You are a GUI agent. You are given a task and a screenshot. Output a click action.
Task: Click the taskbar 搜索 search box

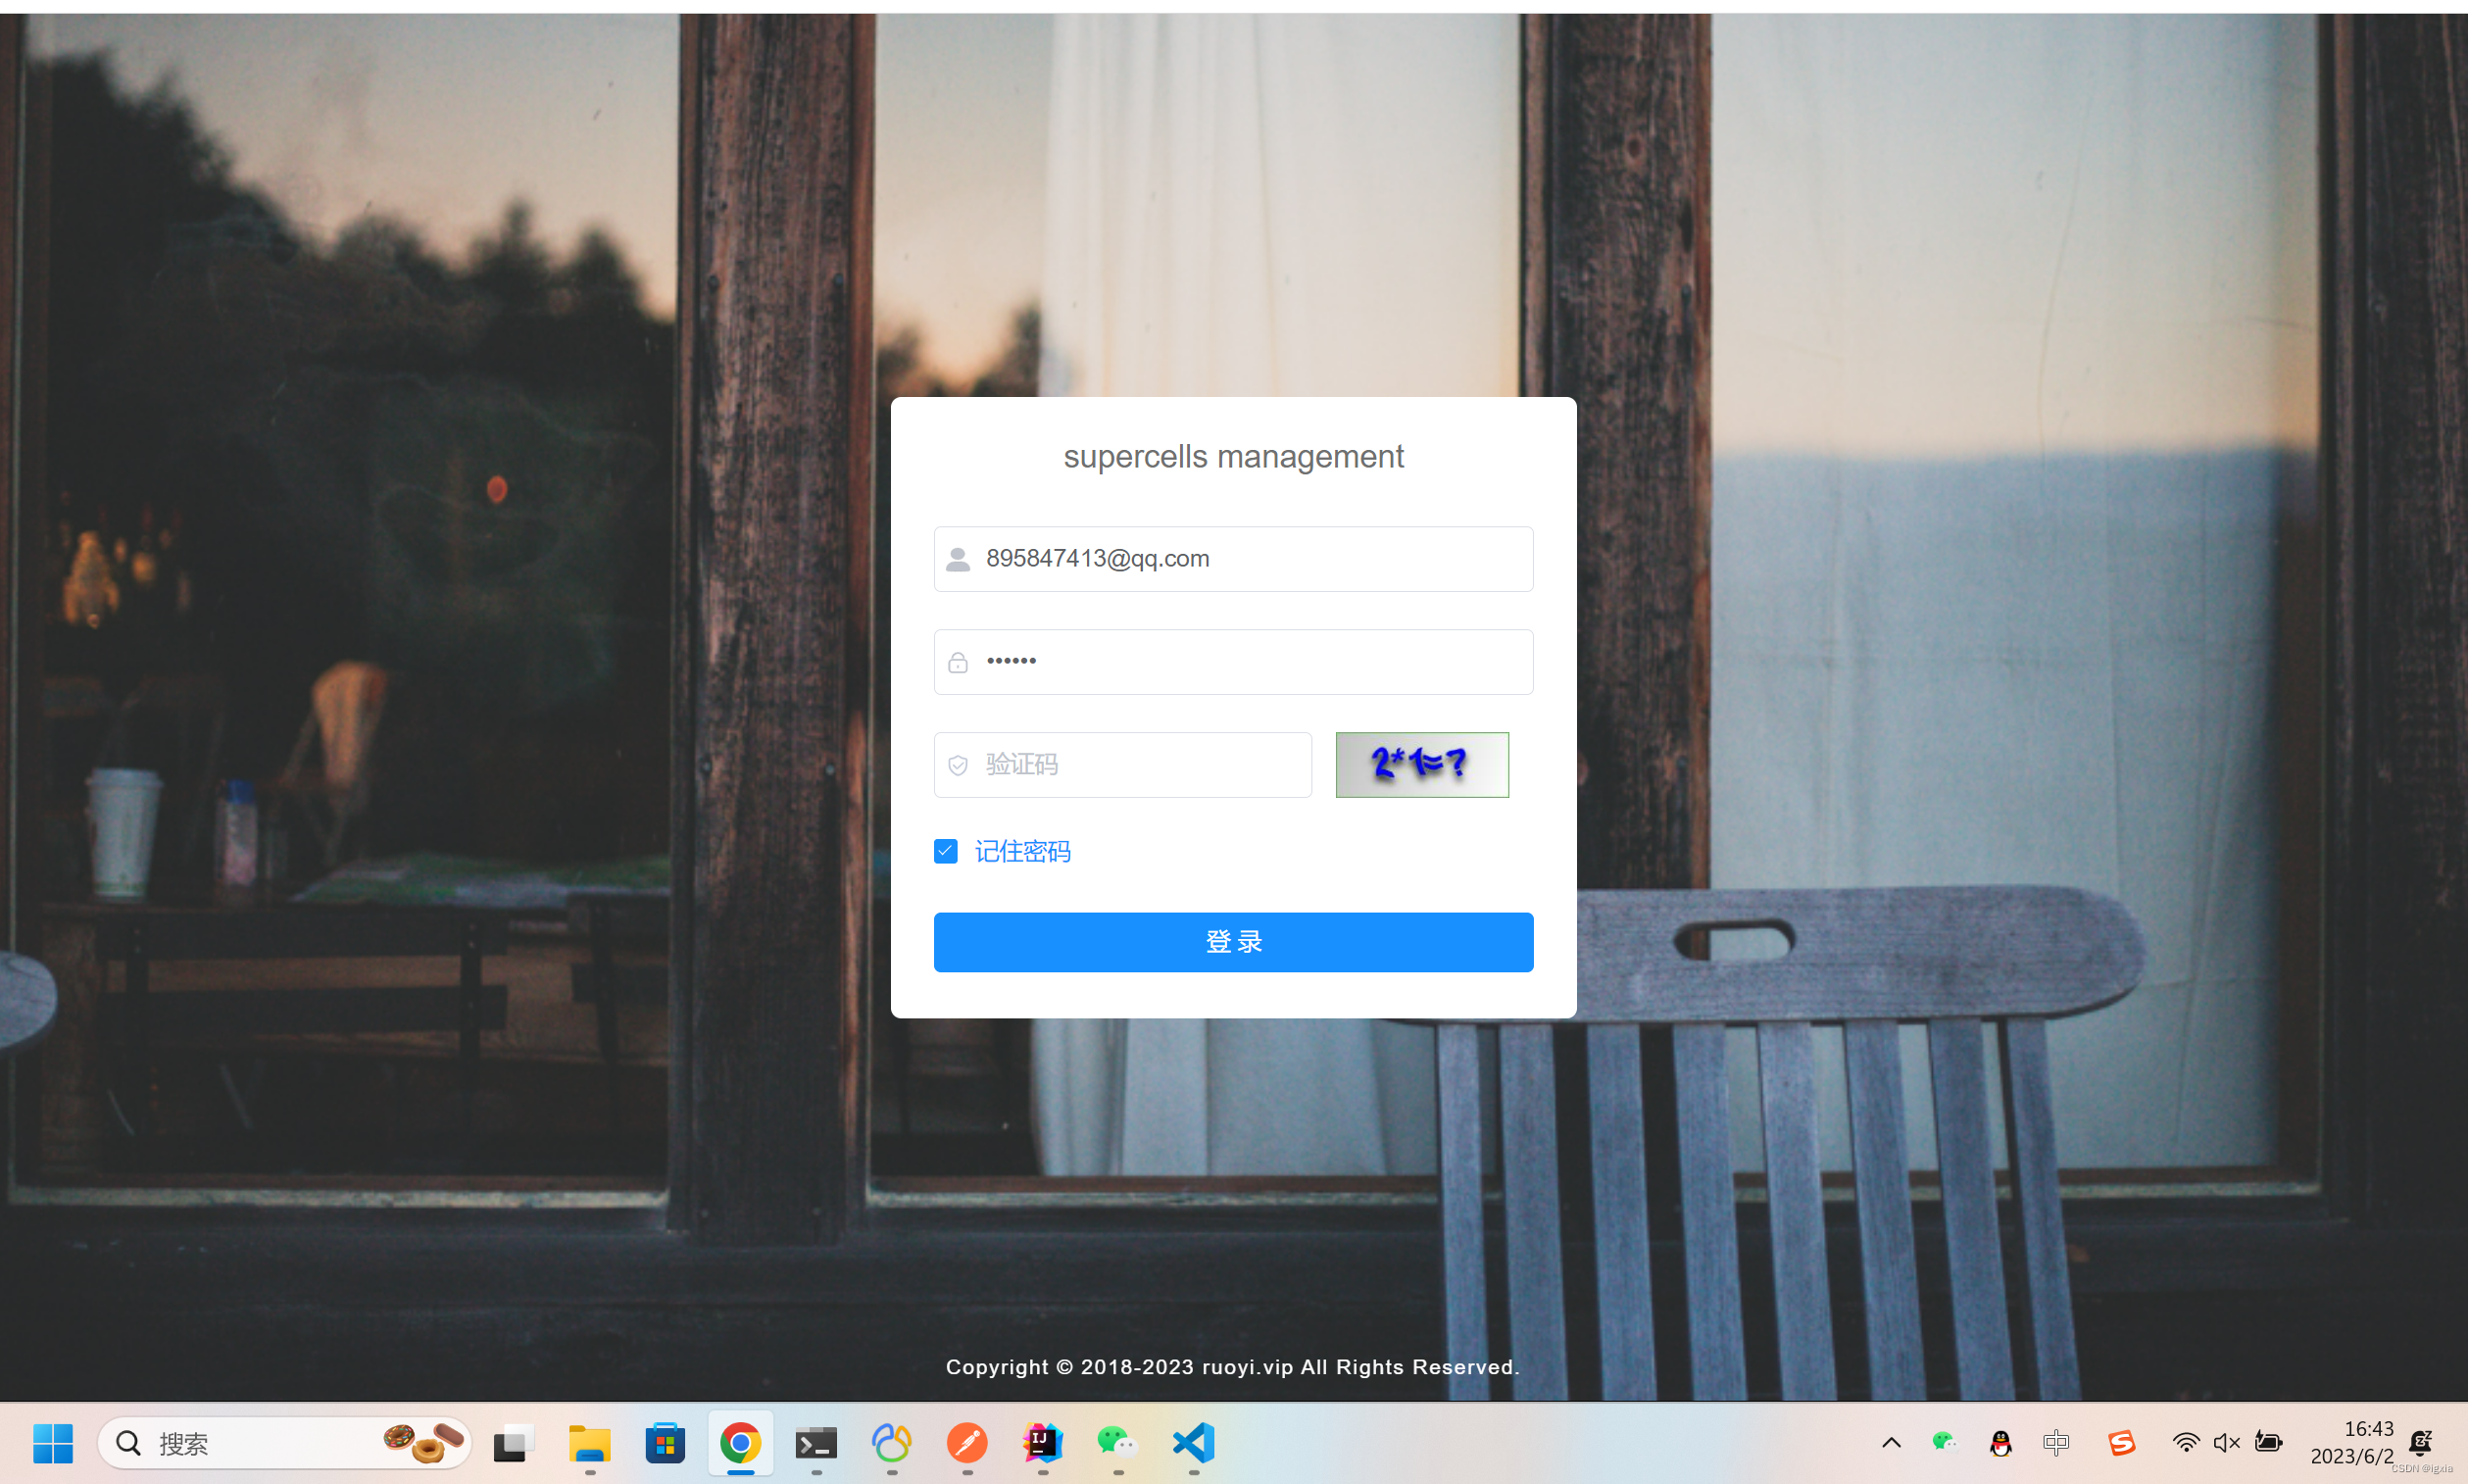point(284,1443)
